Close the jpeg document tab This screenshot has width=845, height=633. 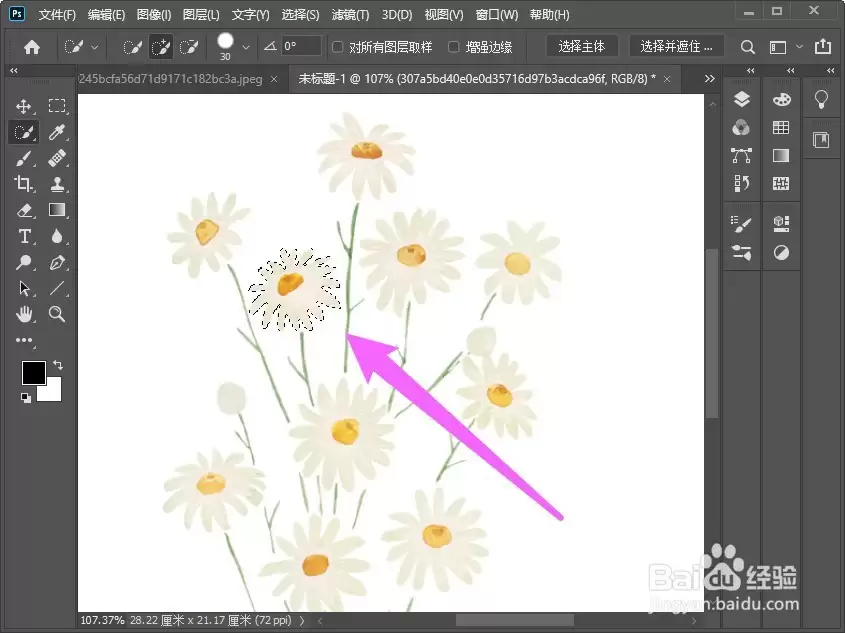click(274, 79)
